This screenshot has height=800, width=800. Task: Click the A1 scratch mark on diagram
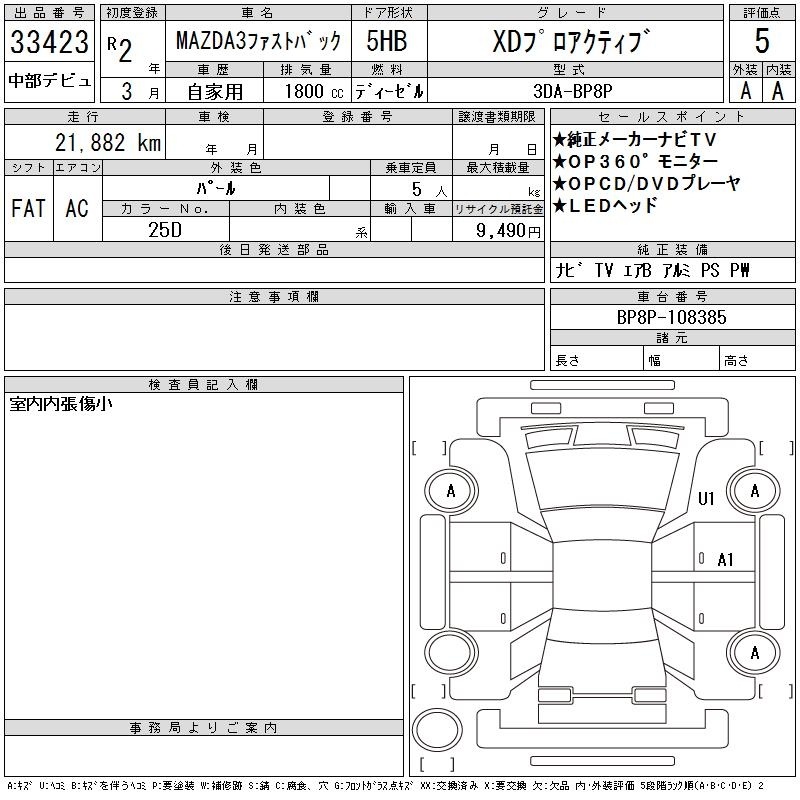tap(726, 560)
